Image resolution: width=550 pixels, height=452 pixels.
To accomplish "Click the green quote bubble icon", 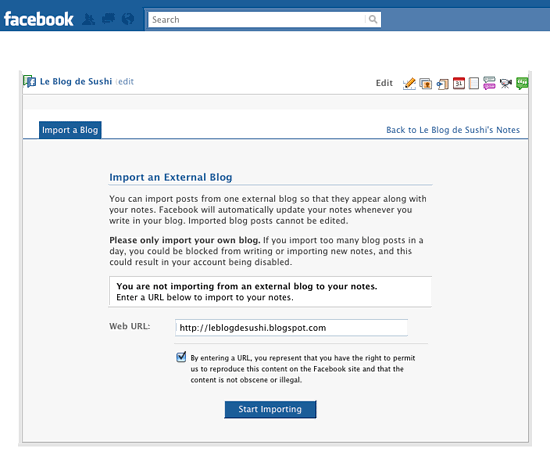I will [x=522, y=83].
